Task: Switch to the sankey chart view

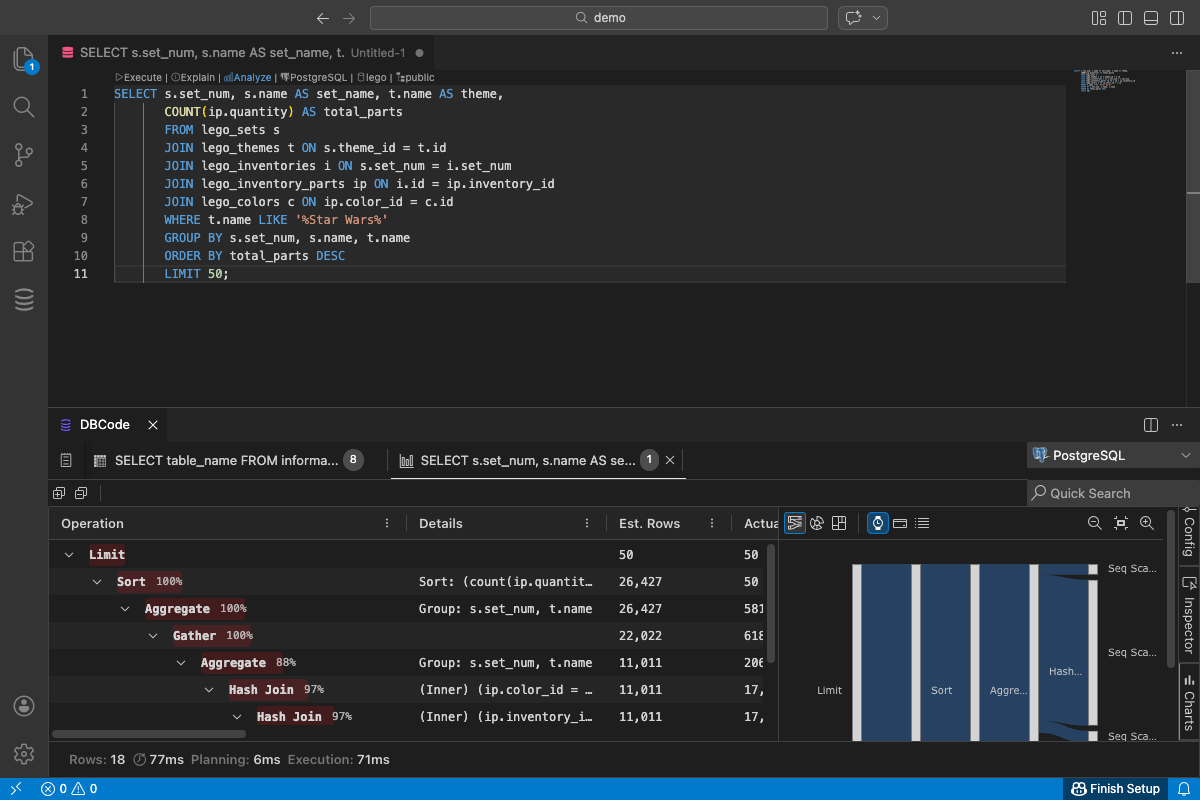Action: tap(795, 523)
